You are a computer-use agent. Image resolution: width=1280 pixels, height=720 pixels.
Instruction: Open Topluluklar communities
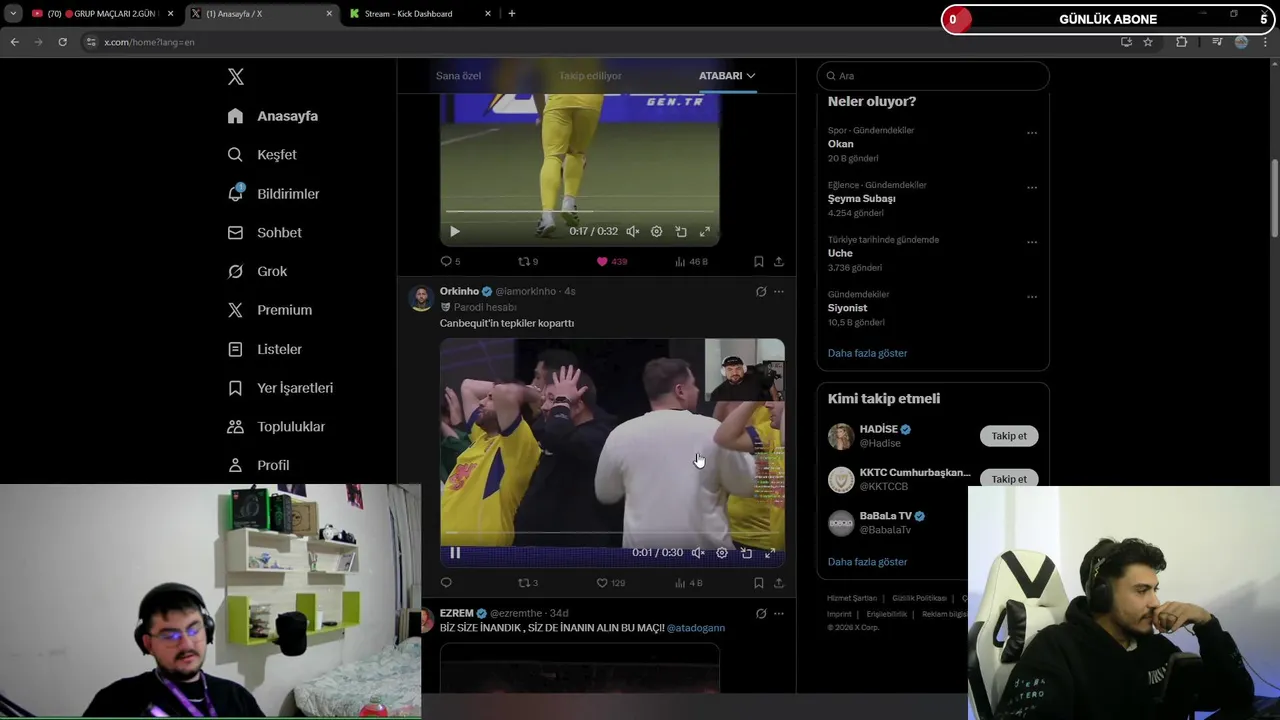pyautogui.click(x=276, y=426)
